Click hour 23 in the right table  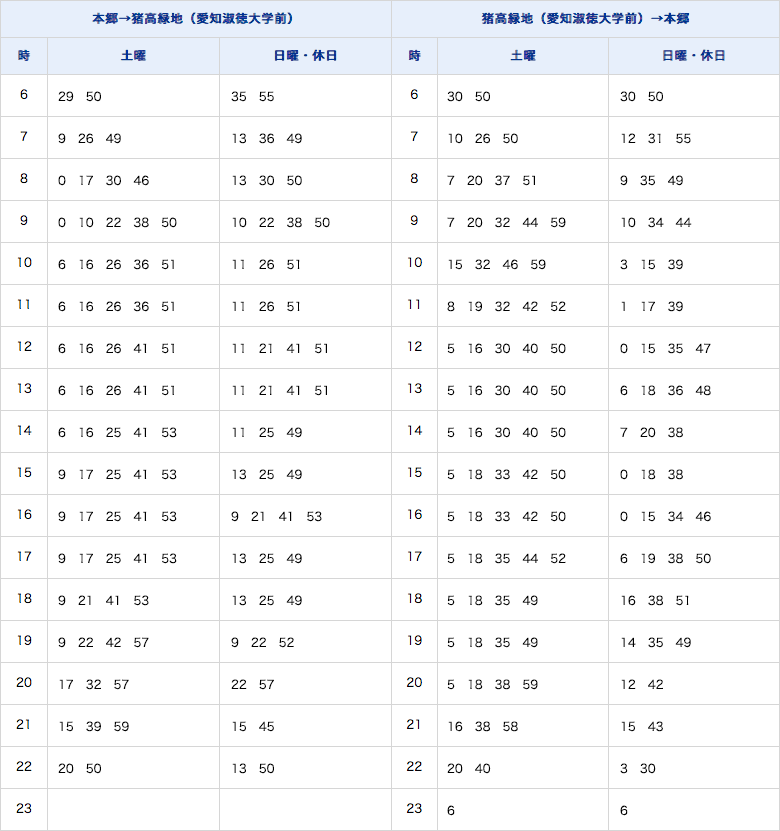point(414,809)
